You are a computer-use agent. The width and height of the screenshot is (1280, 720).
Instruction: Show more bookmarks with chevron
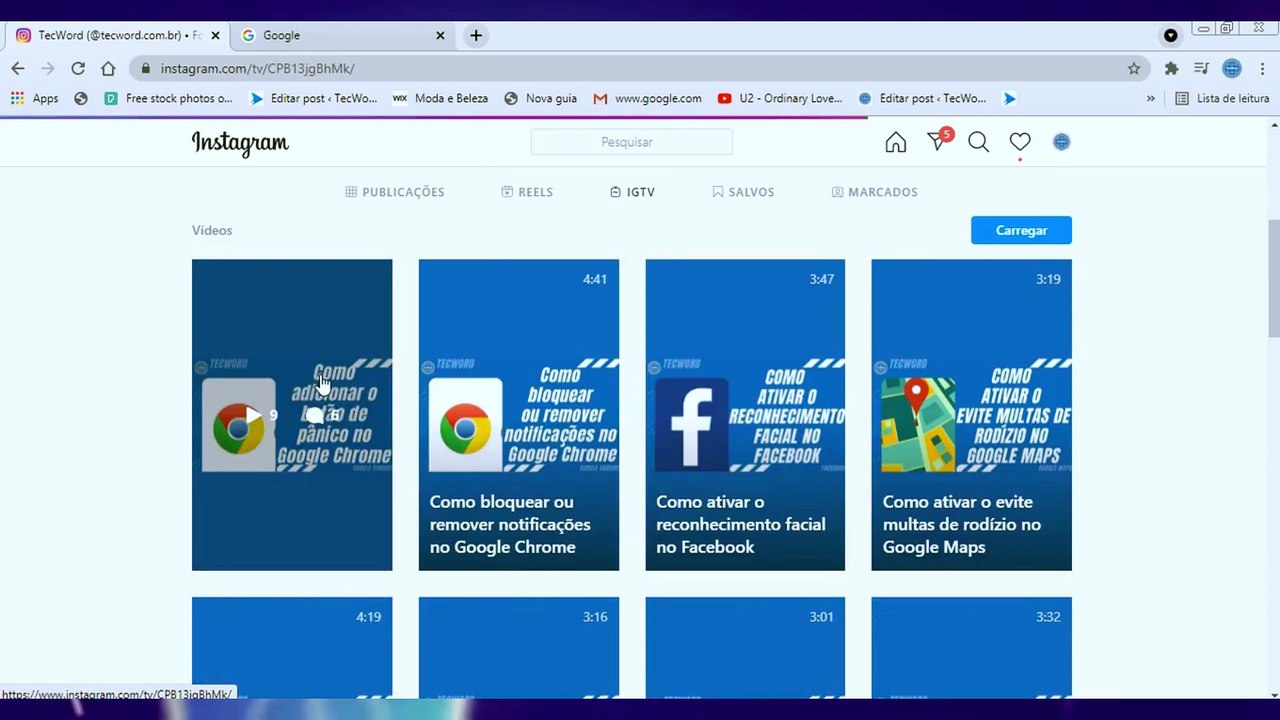pyautogui.click(x=1150, y=98)
